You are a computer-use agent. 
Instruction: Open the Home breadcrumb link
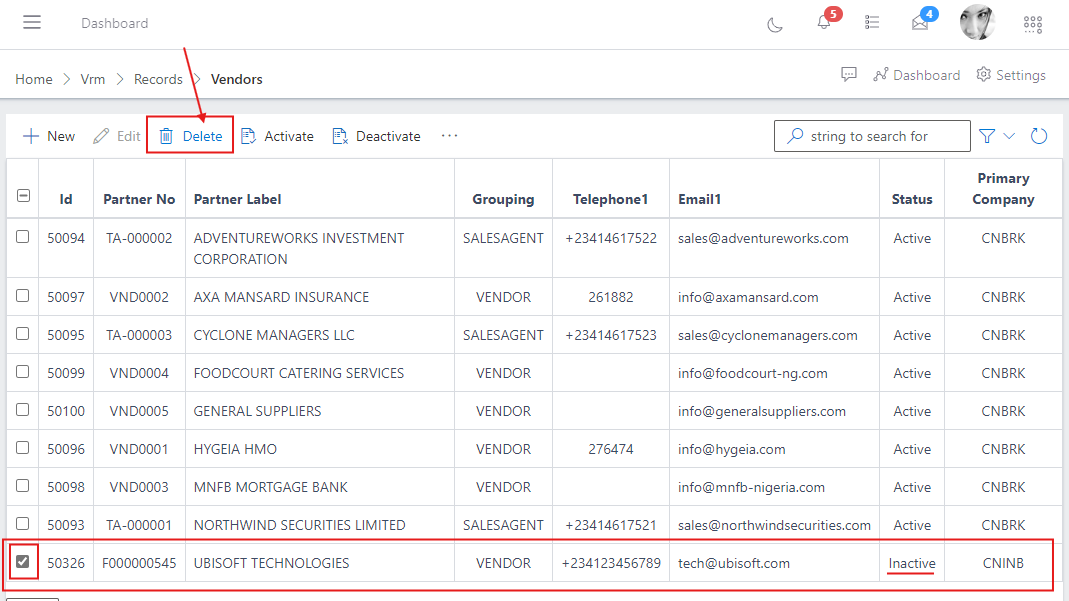33,79
